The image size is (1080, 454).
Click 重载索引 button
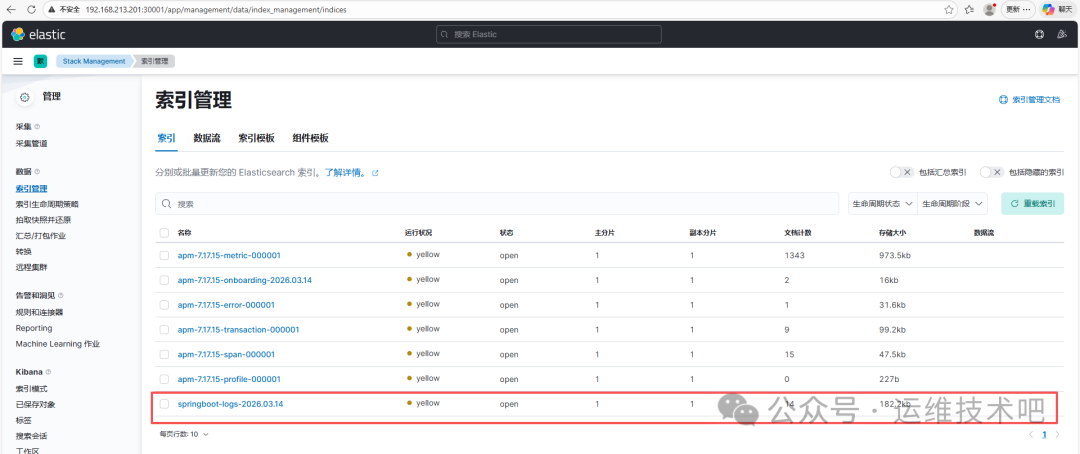coord(1032,204)
